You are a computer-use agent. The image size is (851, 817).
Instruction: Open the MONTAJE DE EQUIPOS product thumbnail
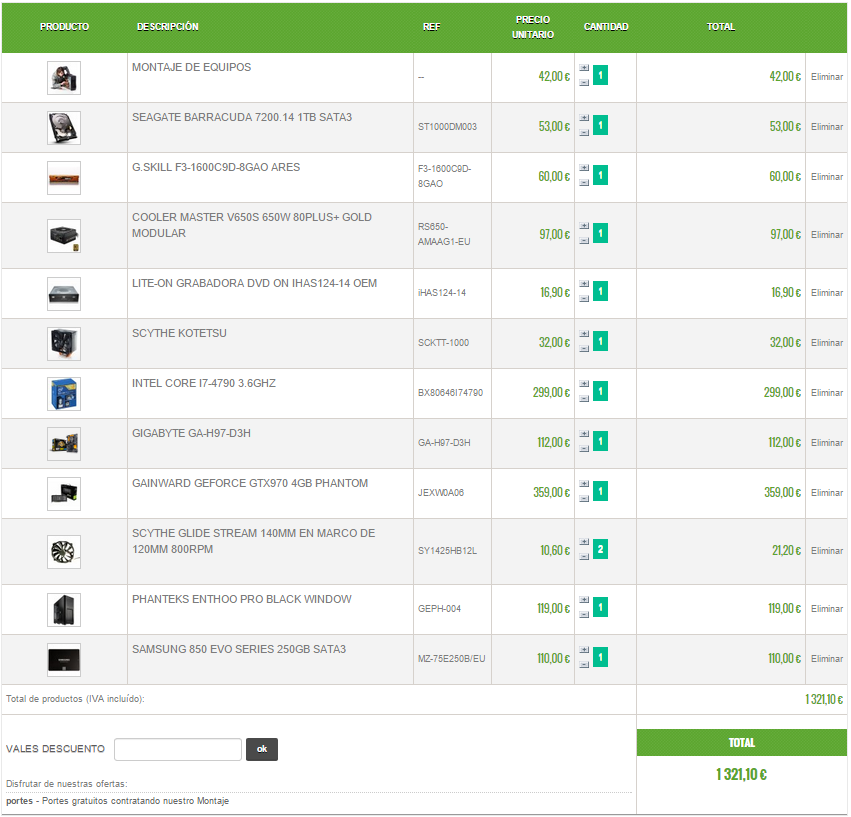pos(64,78)
